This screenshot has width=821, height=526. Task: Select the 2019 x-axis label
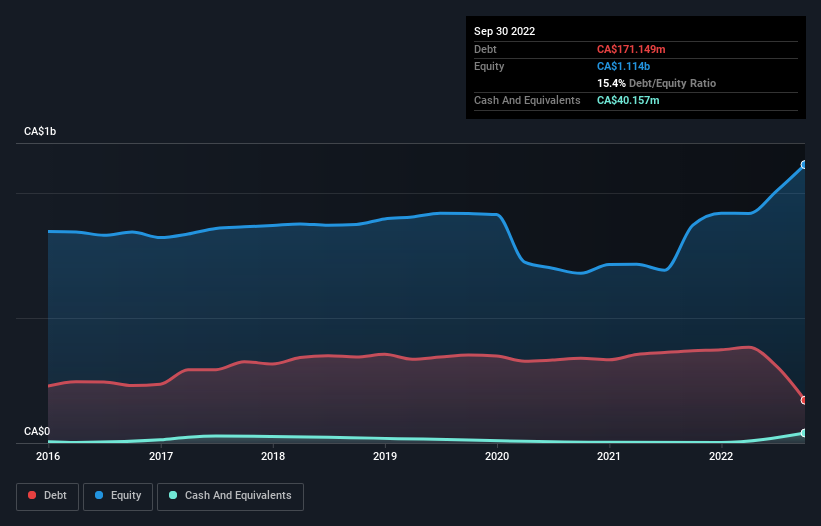[x=385, y=456]
